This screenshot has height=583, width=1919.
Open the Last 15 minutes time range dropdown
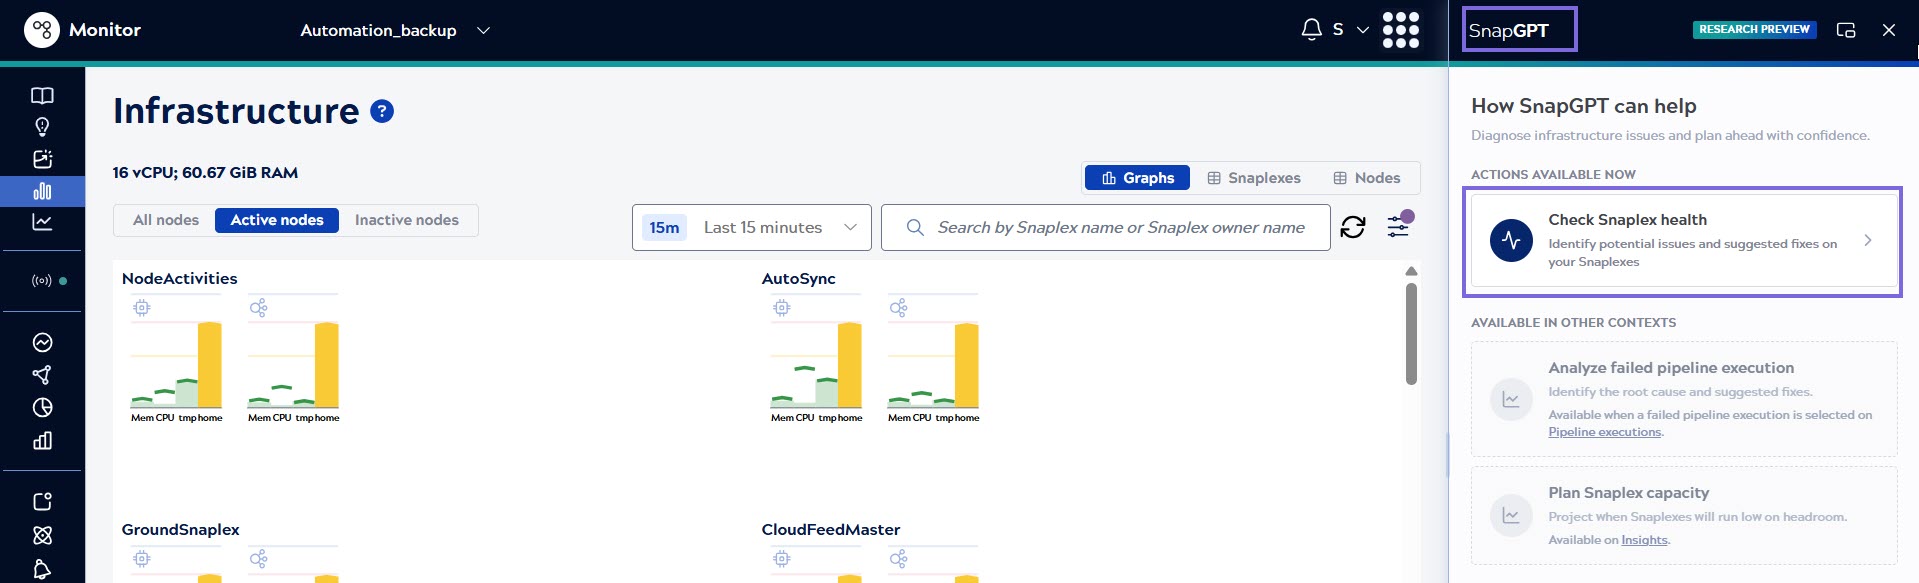coord(752,228)
